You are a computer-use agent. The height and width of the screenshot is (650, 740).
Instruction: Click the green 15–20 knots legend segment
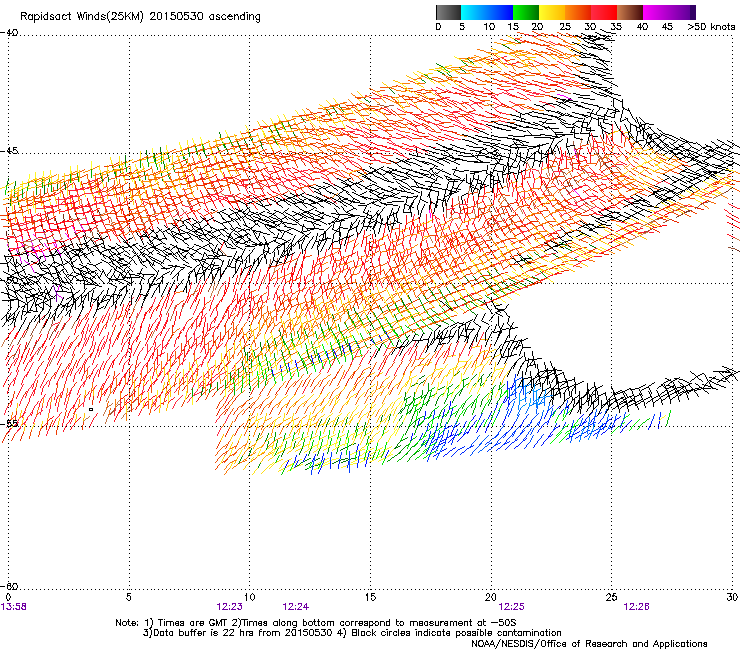coord(526,12)
